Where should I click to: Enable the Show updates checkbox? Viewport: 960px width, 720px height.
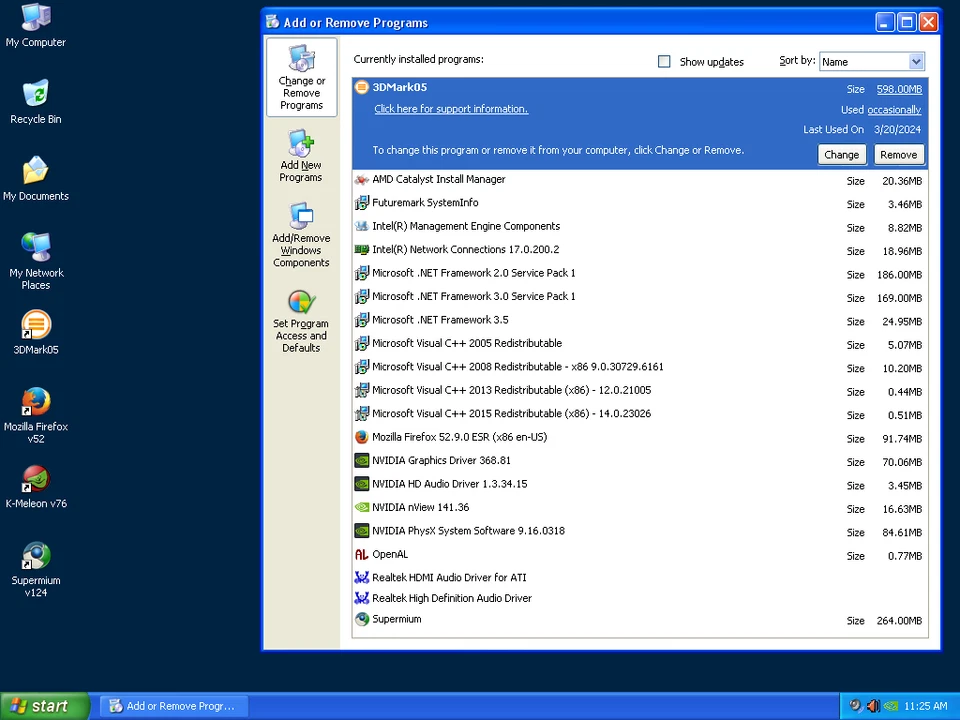(x=664, y=61)
